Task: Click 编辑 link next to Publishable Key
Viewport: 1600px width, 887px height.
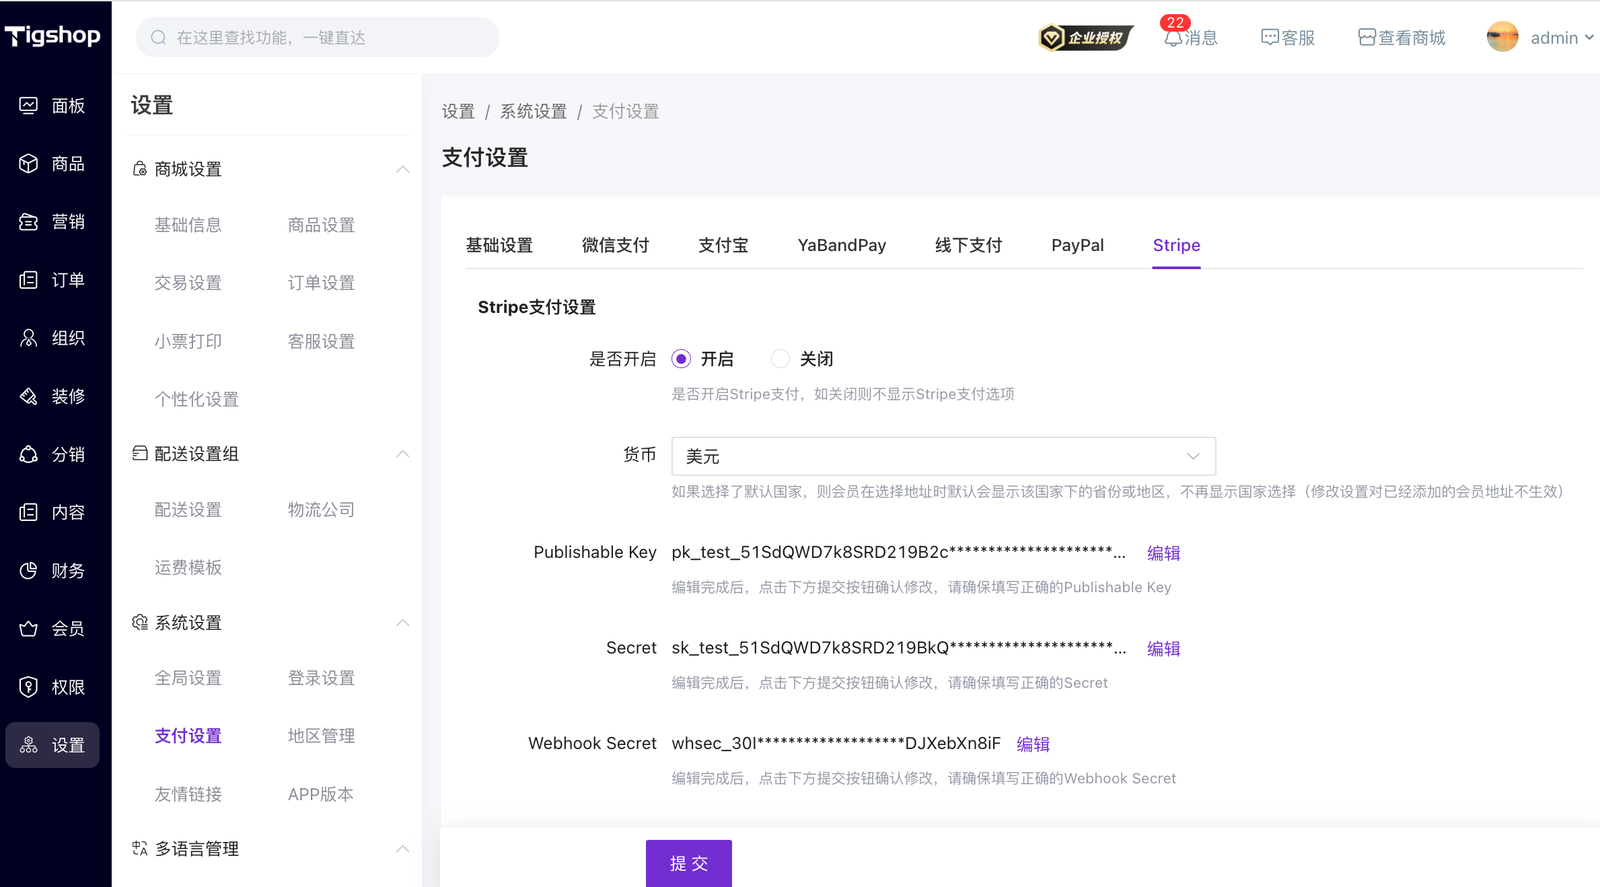Action: [x=1163, y=553]
